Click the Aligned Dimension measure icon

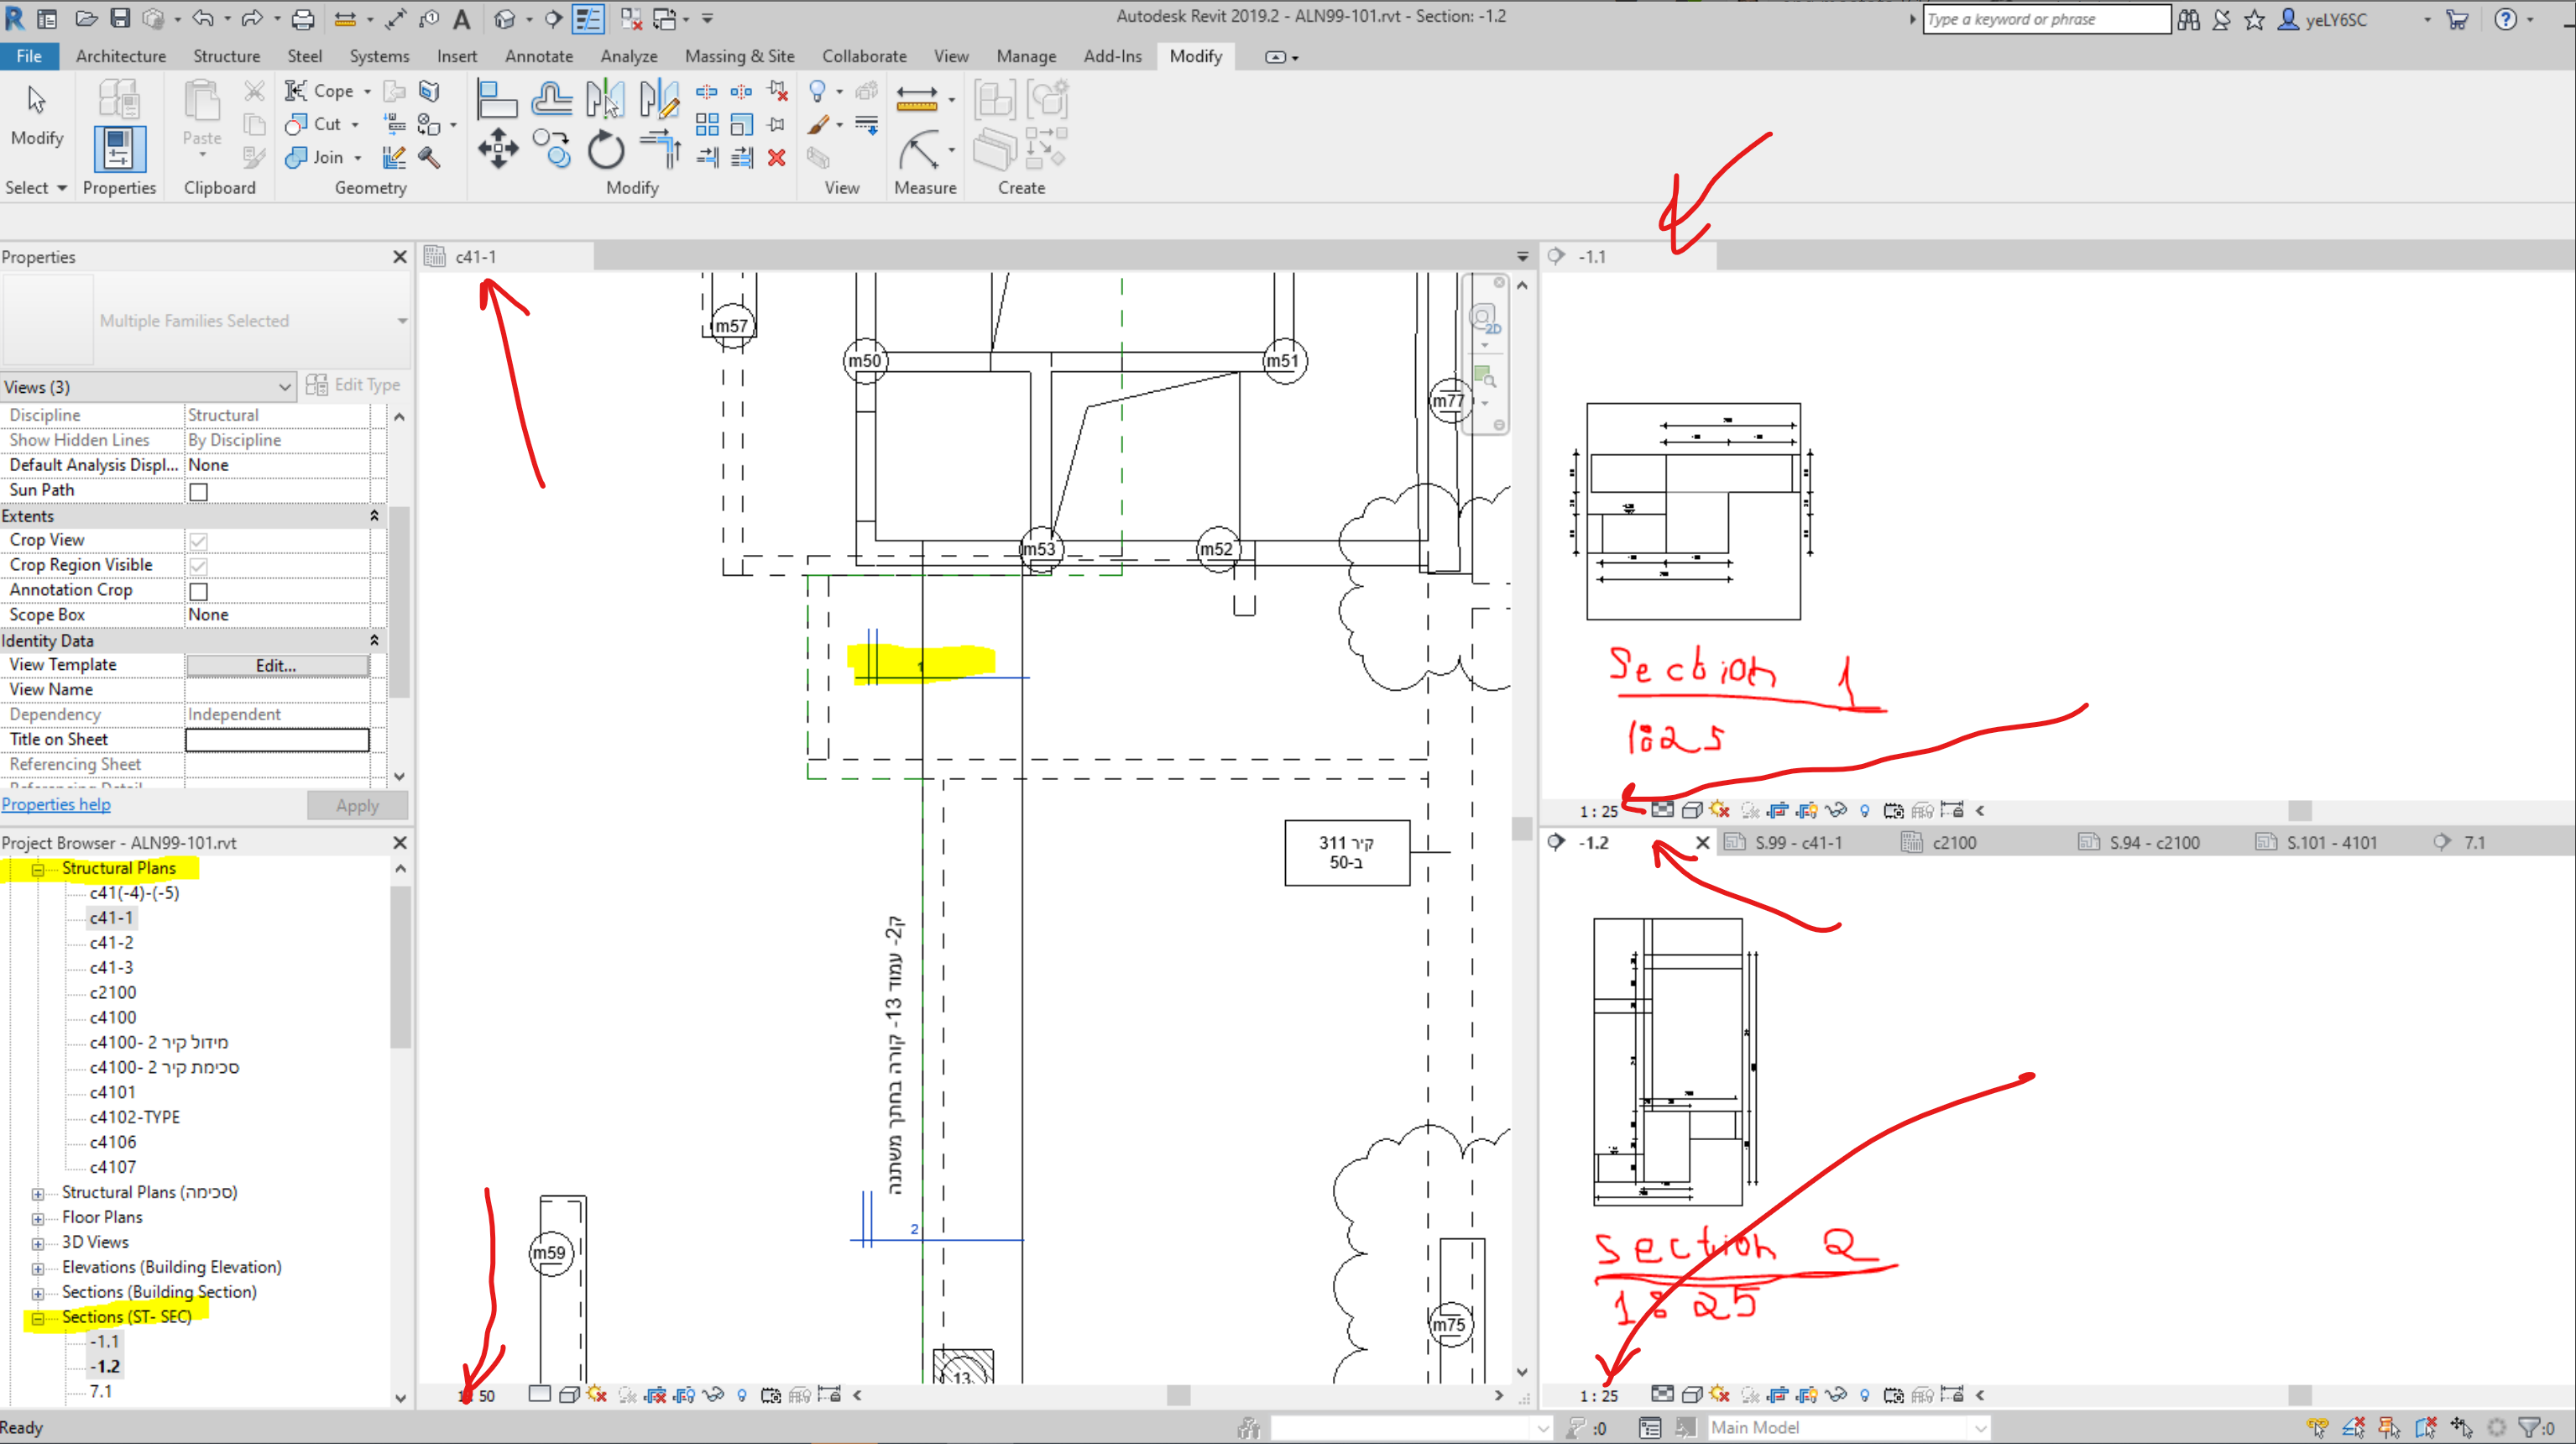[917, 98]
